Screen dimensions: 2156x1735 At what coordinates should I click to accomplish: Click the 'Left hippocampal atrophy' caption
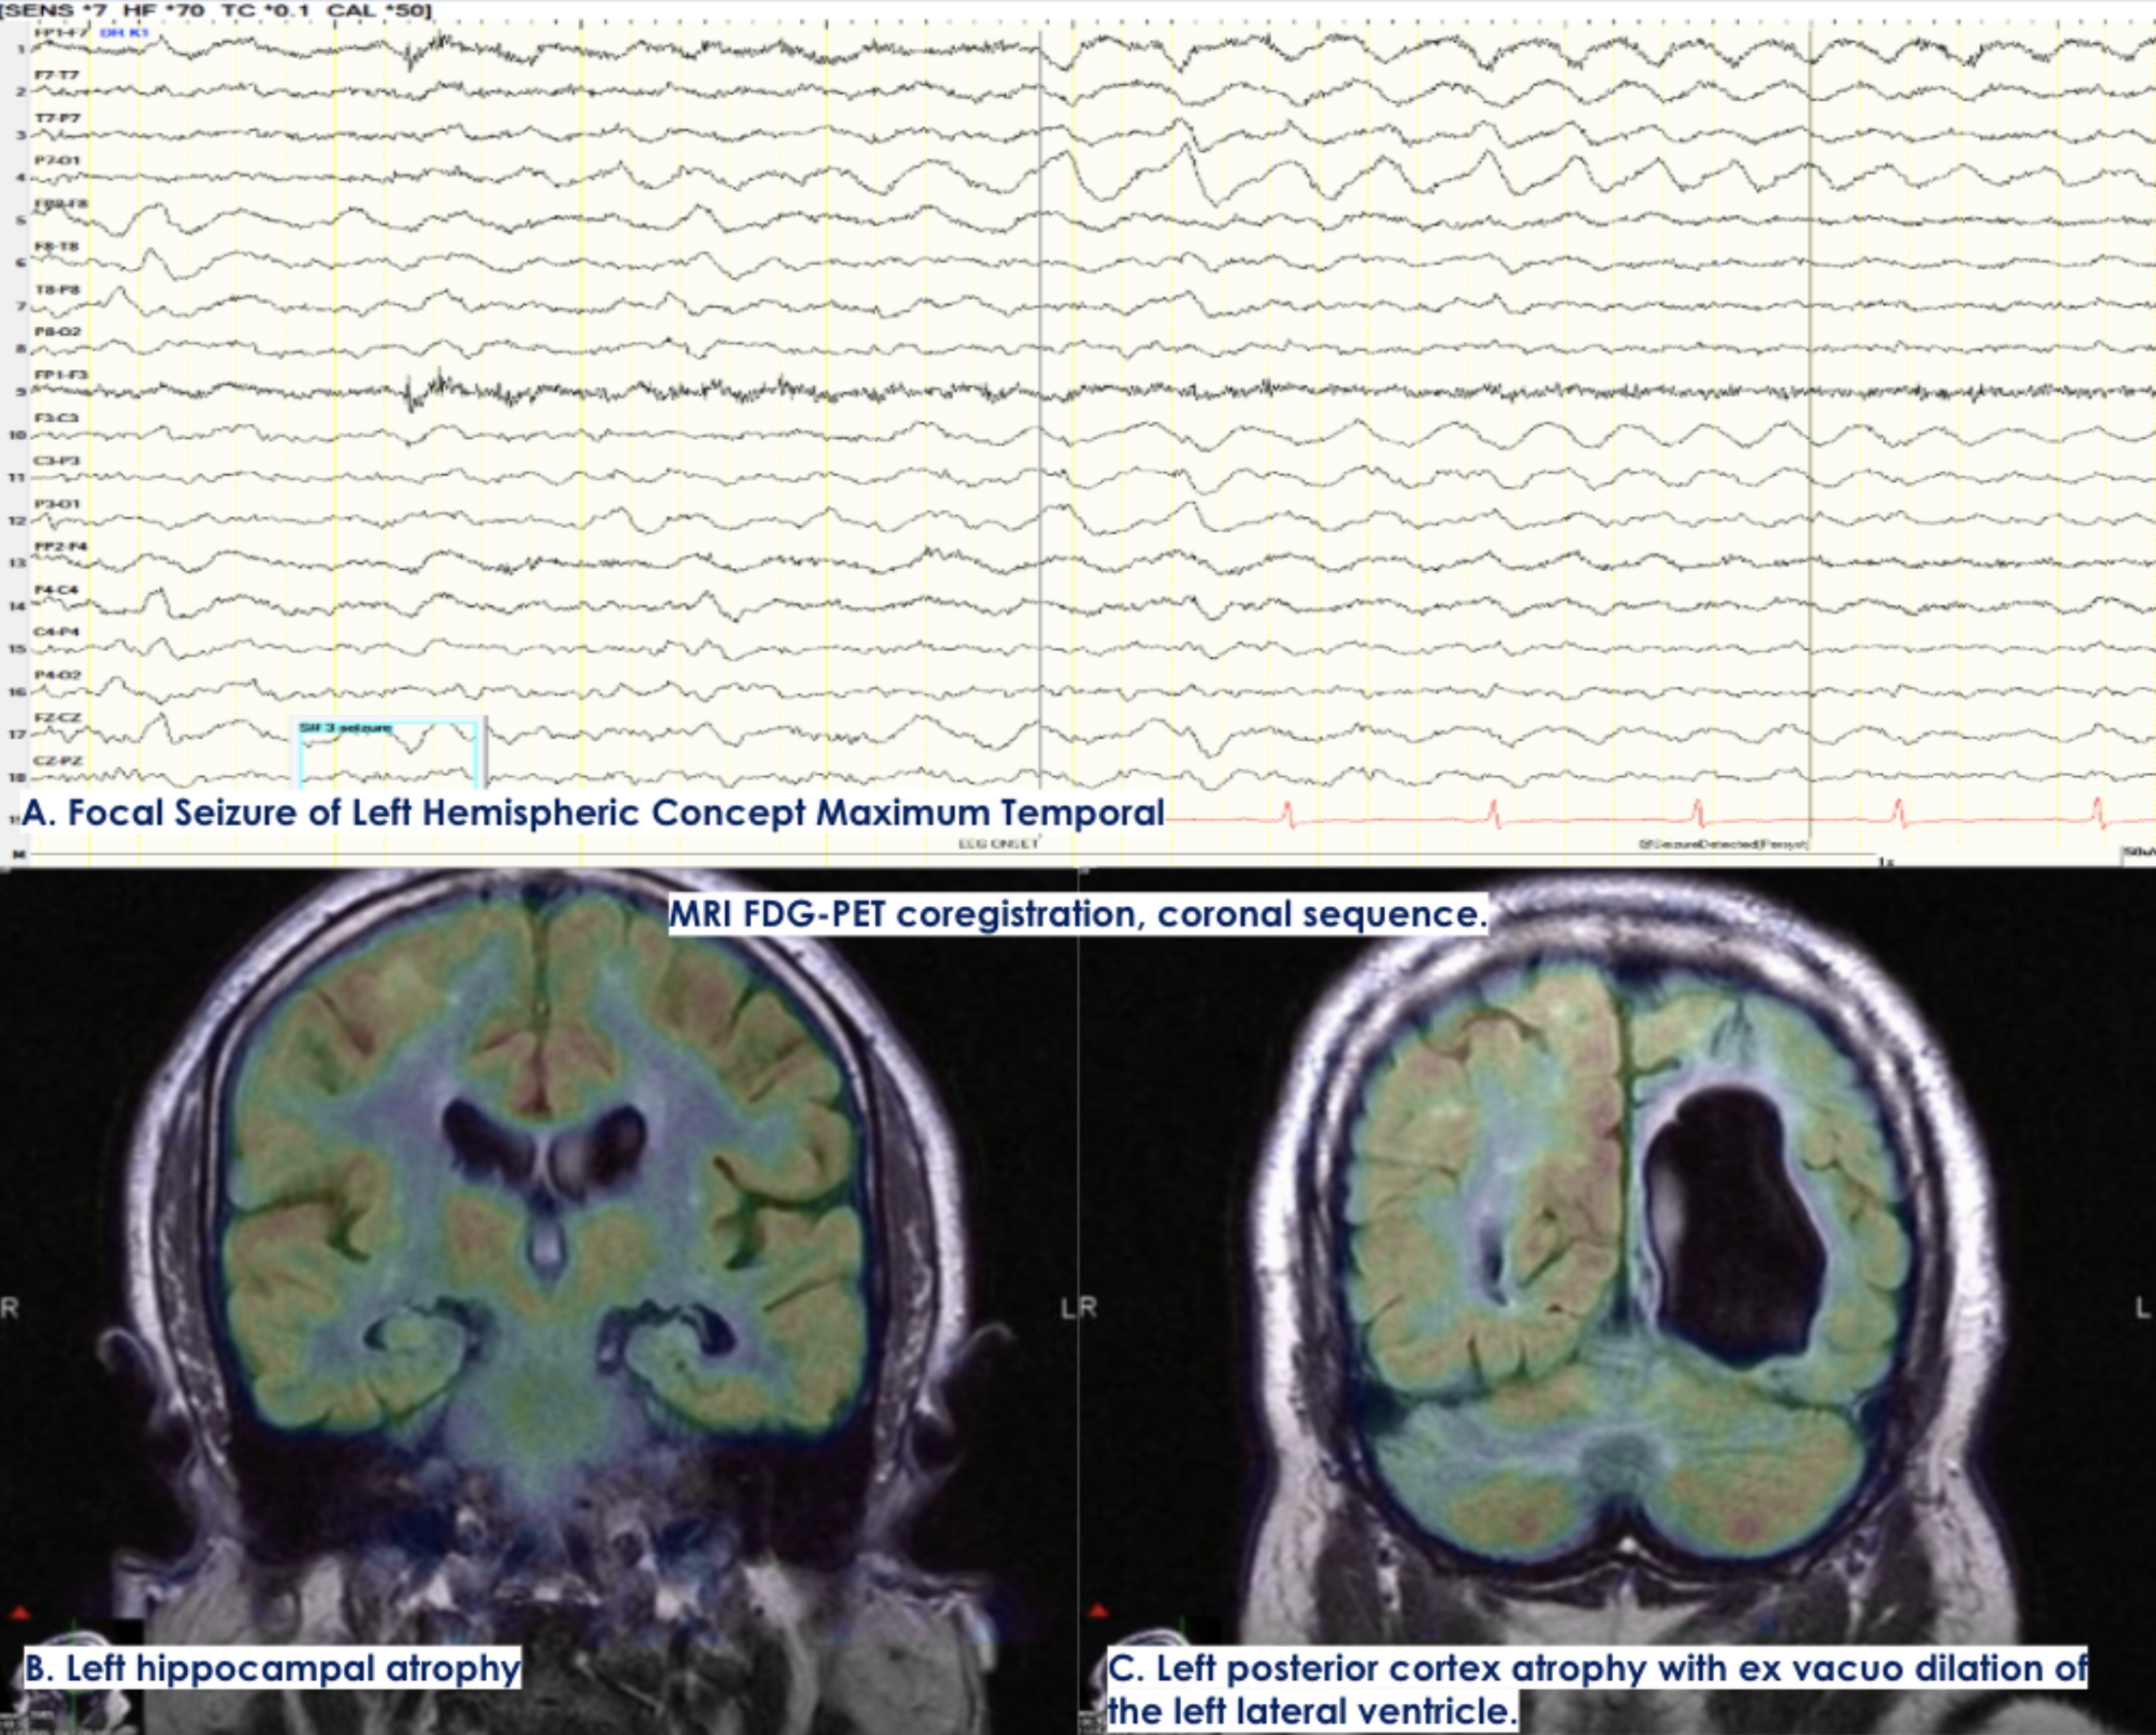(272, 1668)
